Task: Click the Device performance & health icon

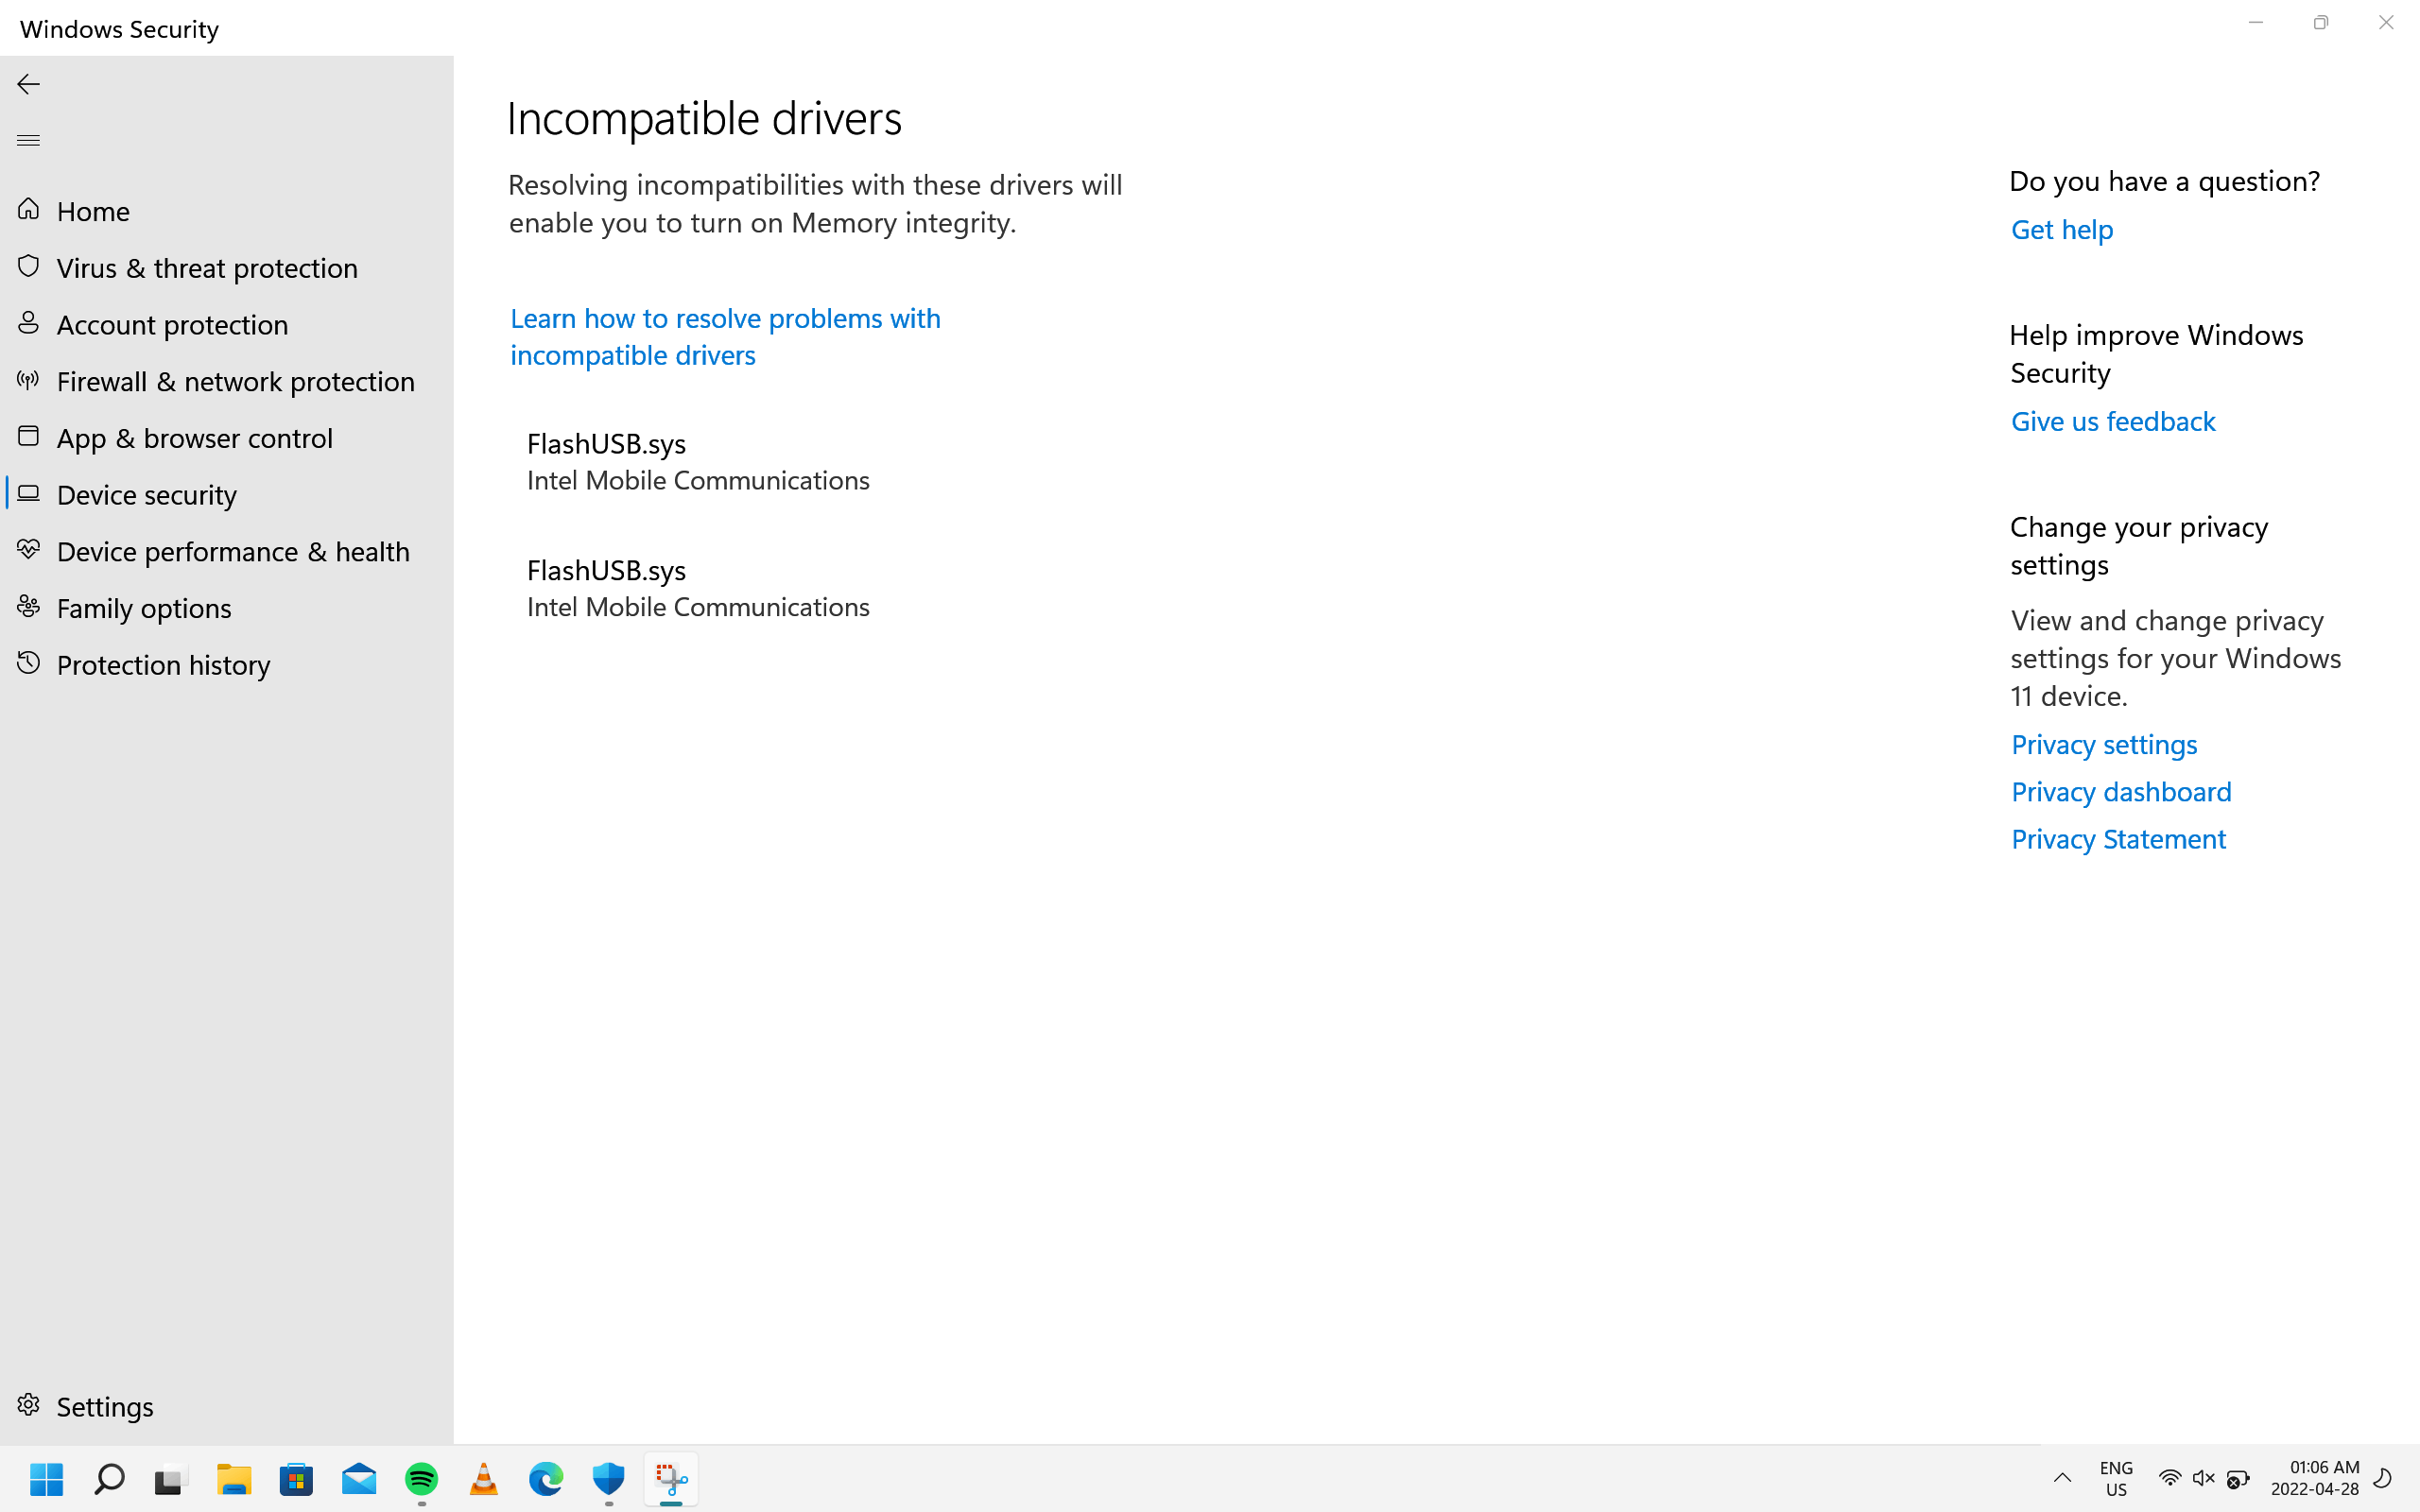Action: pos(27,550)
